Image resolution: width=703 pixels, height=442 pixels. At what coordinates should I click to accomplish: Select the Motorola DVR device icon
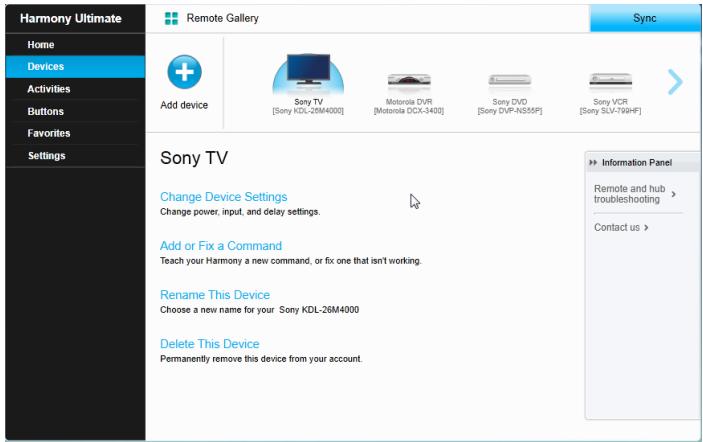coord(409,81)
